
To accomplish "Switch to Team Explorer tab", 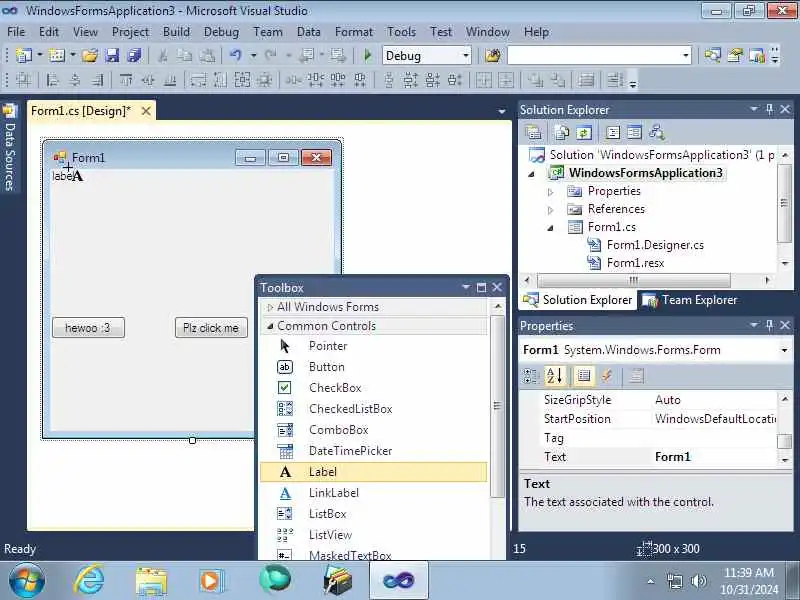I will tap(690, 300).
